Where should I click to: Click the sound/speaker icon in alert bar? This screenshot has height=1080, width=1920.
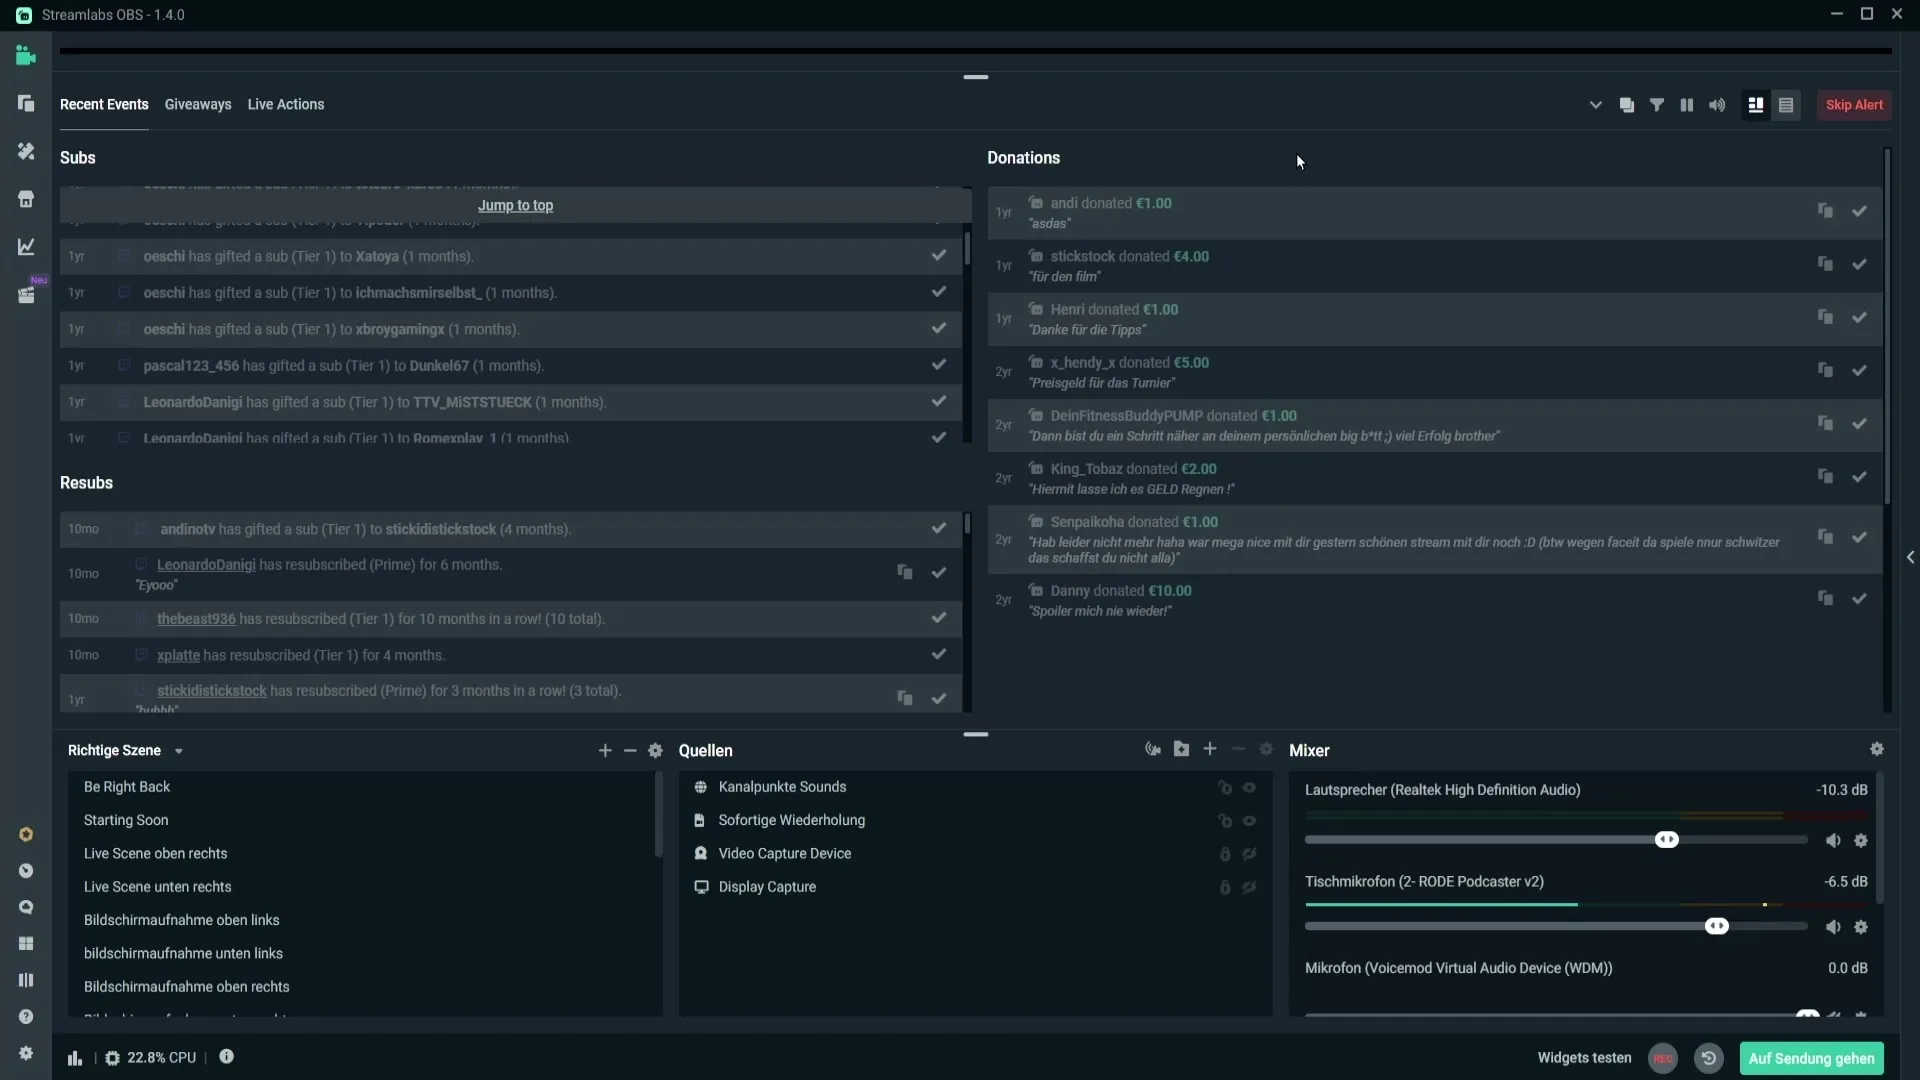1718,104
